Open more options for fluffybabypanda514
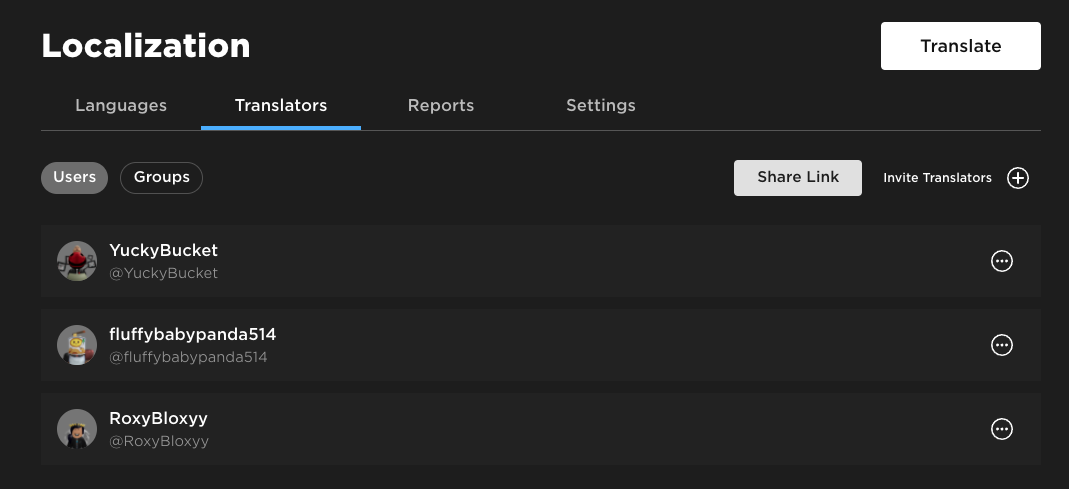 (1001, 345)
